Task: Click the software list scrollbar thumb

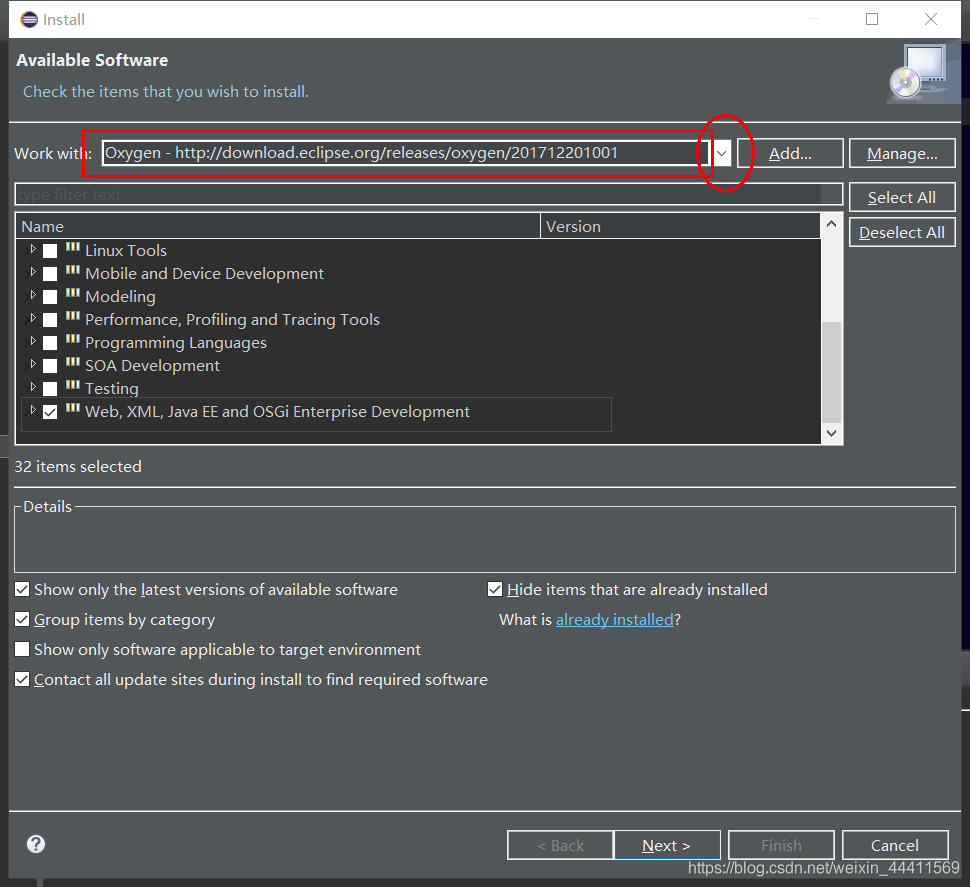Action: click(x=831, y=372)
